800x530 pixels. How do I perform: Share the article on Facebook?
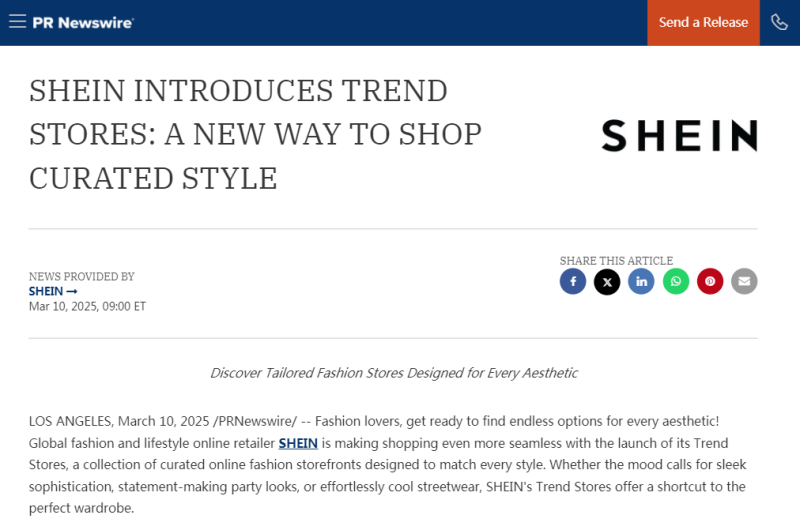(x=573, y=282)
